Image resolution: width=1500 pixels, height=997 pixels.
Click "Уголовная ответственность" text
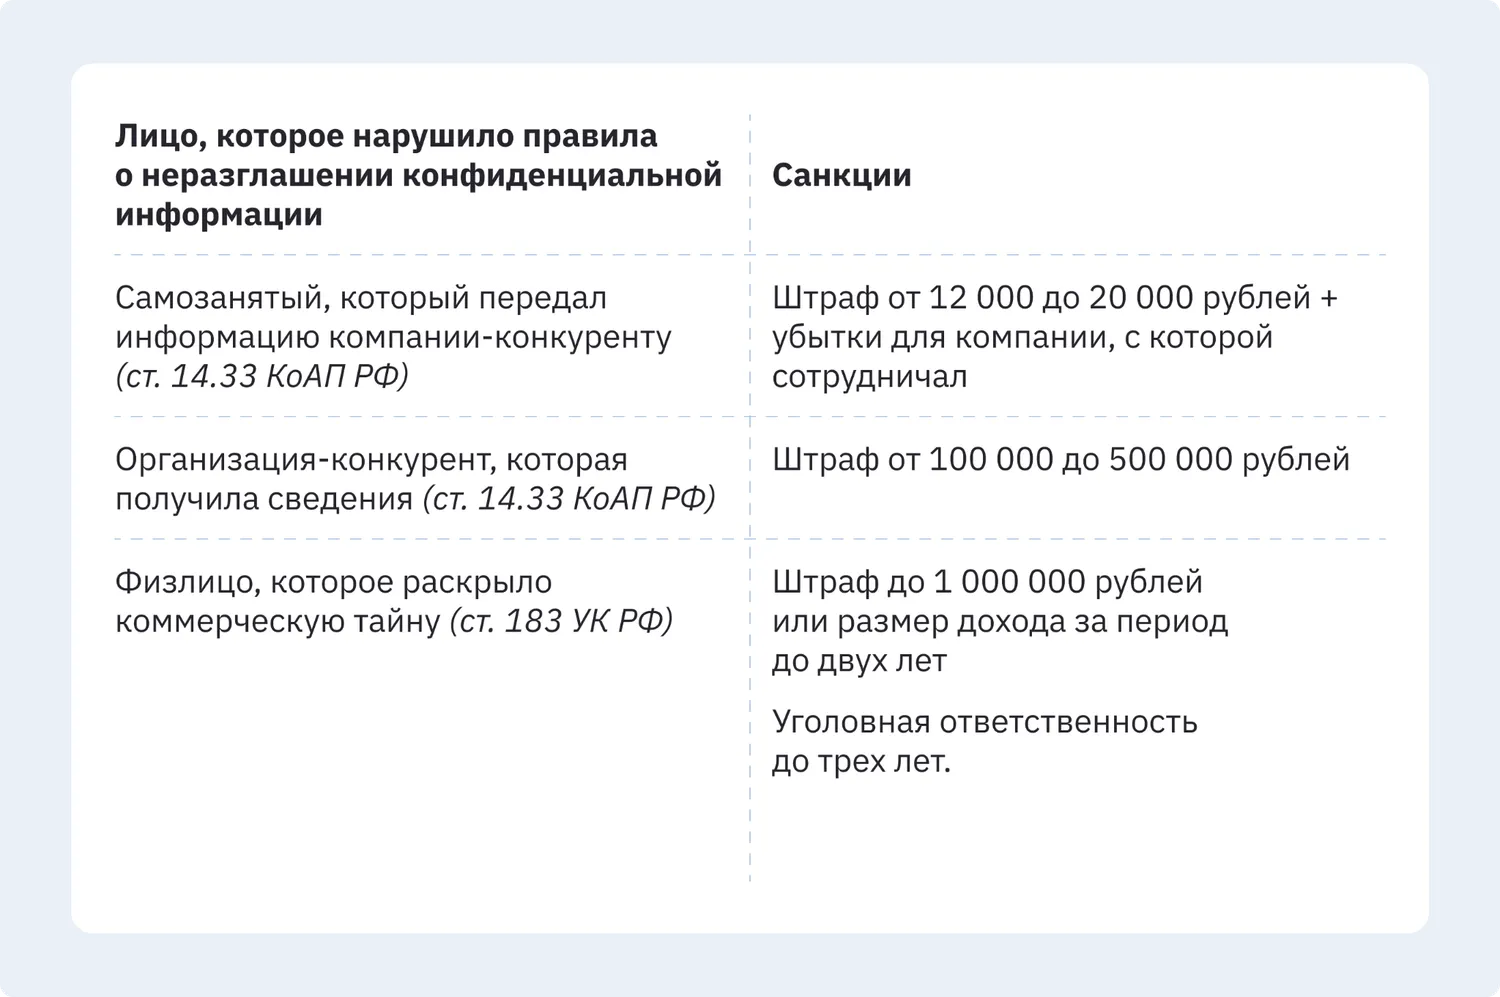tap(984, 722)
